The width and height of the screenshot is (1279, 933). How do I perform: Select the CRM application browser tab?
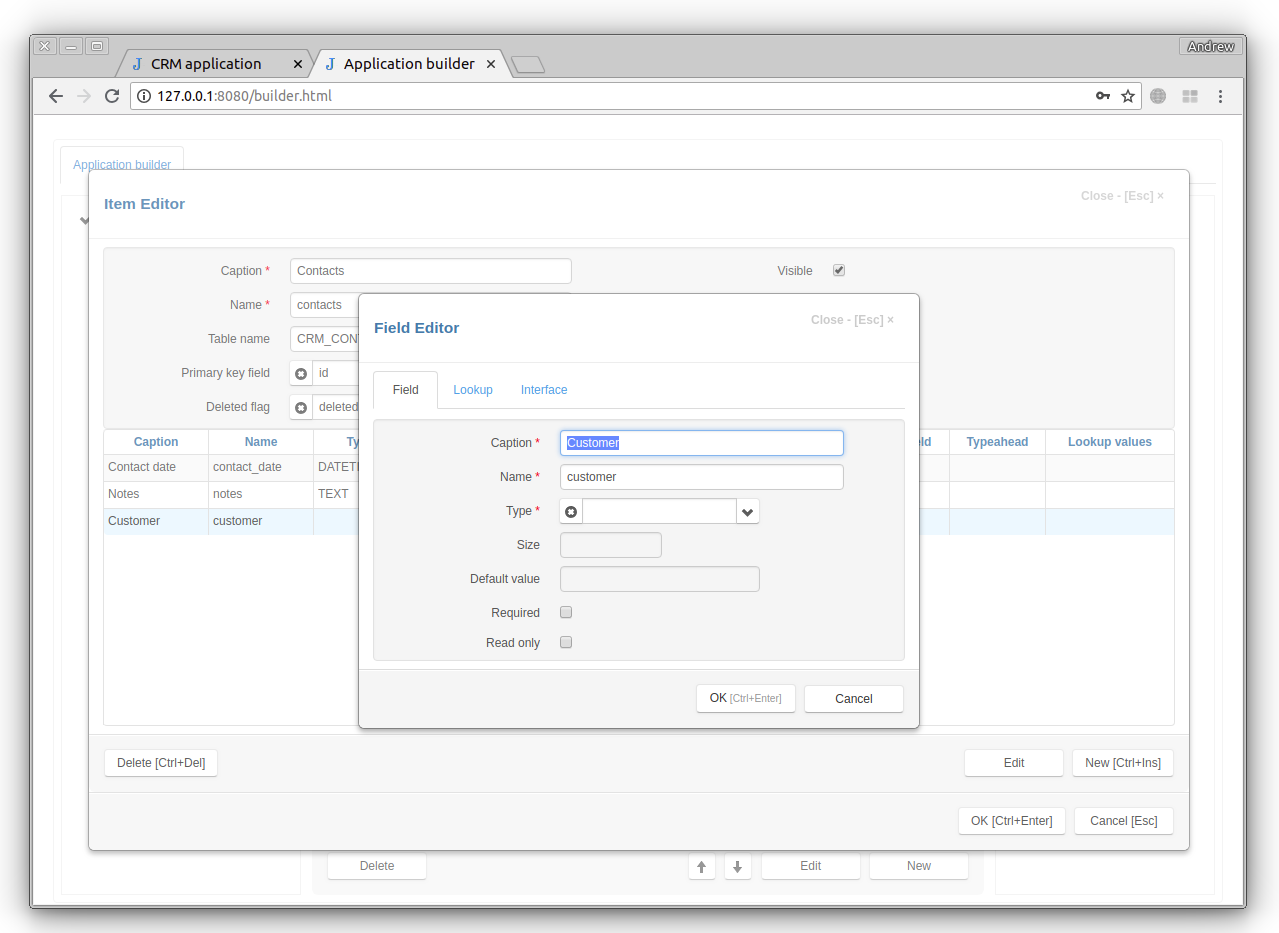(x=214, y=64)
